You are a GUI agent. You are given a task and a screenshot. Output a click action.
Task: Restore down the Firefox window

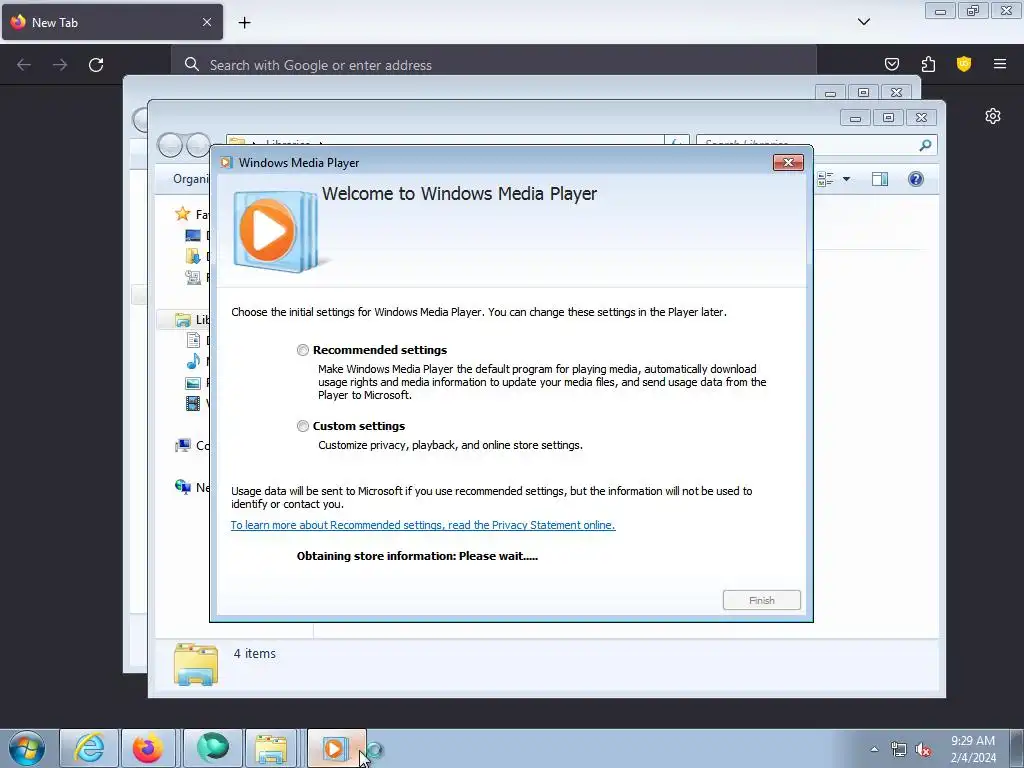[973, 11]
